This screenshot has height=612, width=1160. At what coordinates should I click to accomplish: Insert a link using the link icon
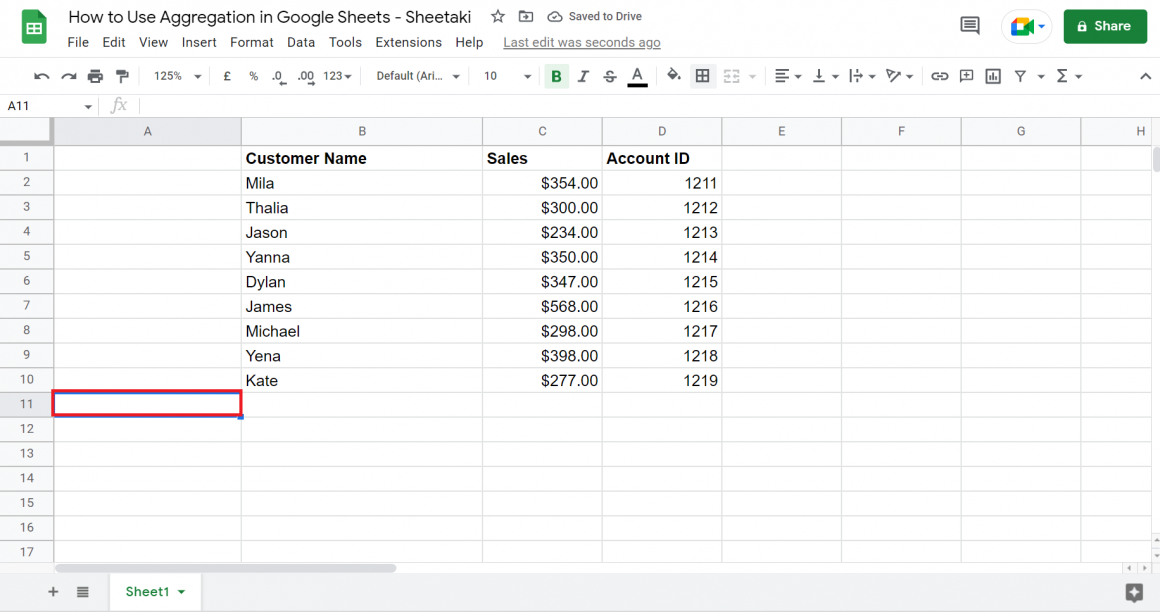tap(939, 76)
